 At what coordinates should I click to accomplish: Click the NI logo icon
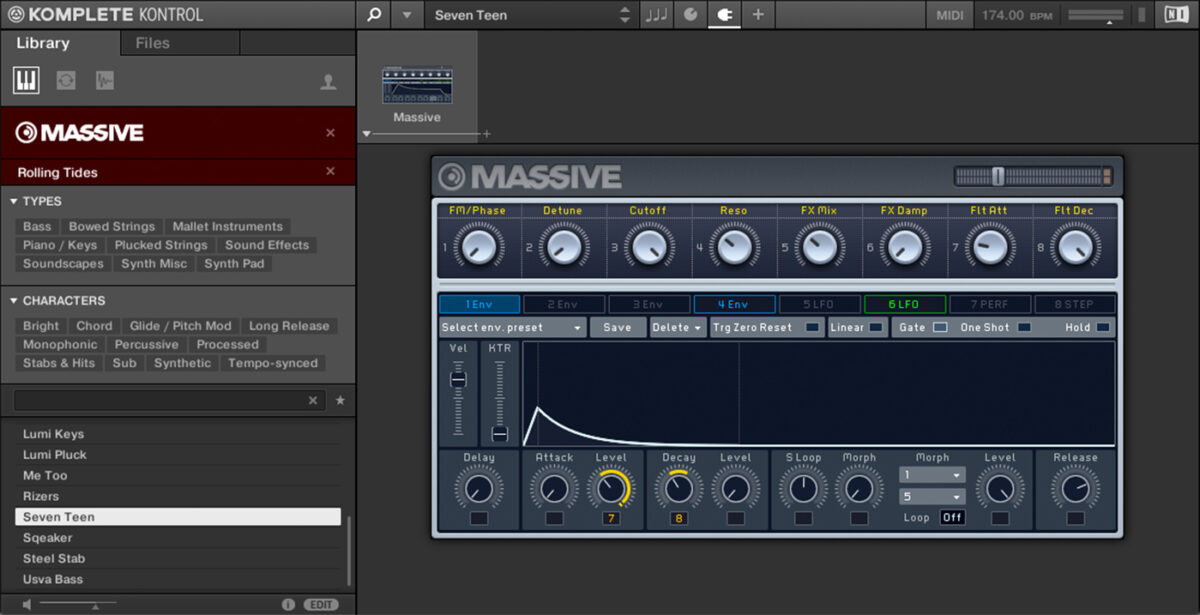(1176, 15)
